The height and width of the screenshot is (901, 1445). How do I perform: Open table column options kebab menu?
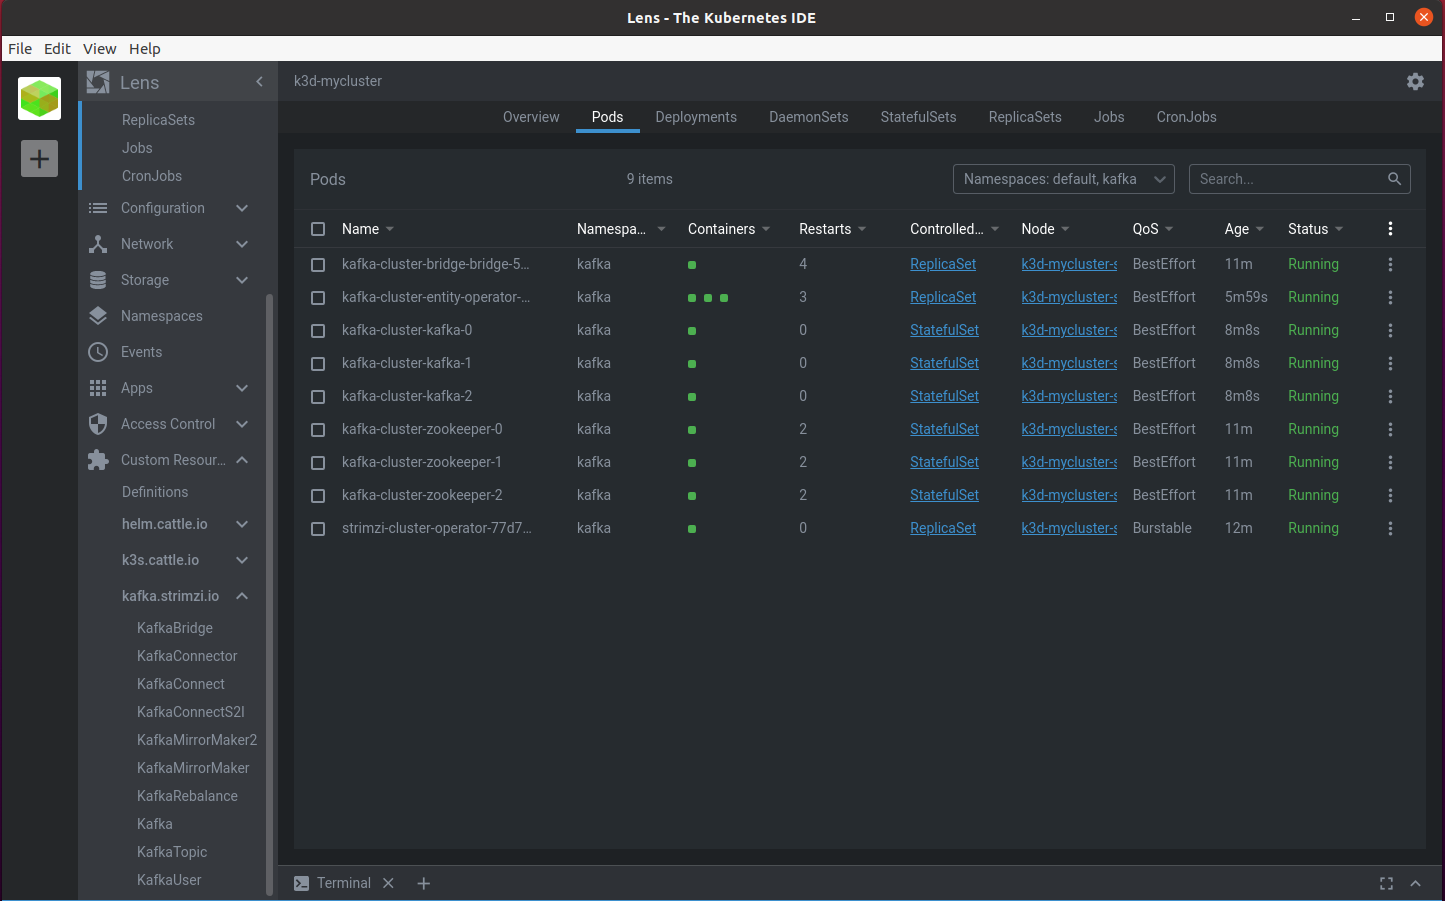click(x=1390, y=229)
